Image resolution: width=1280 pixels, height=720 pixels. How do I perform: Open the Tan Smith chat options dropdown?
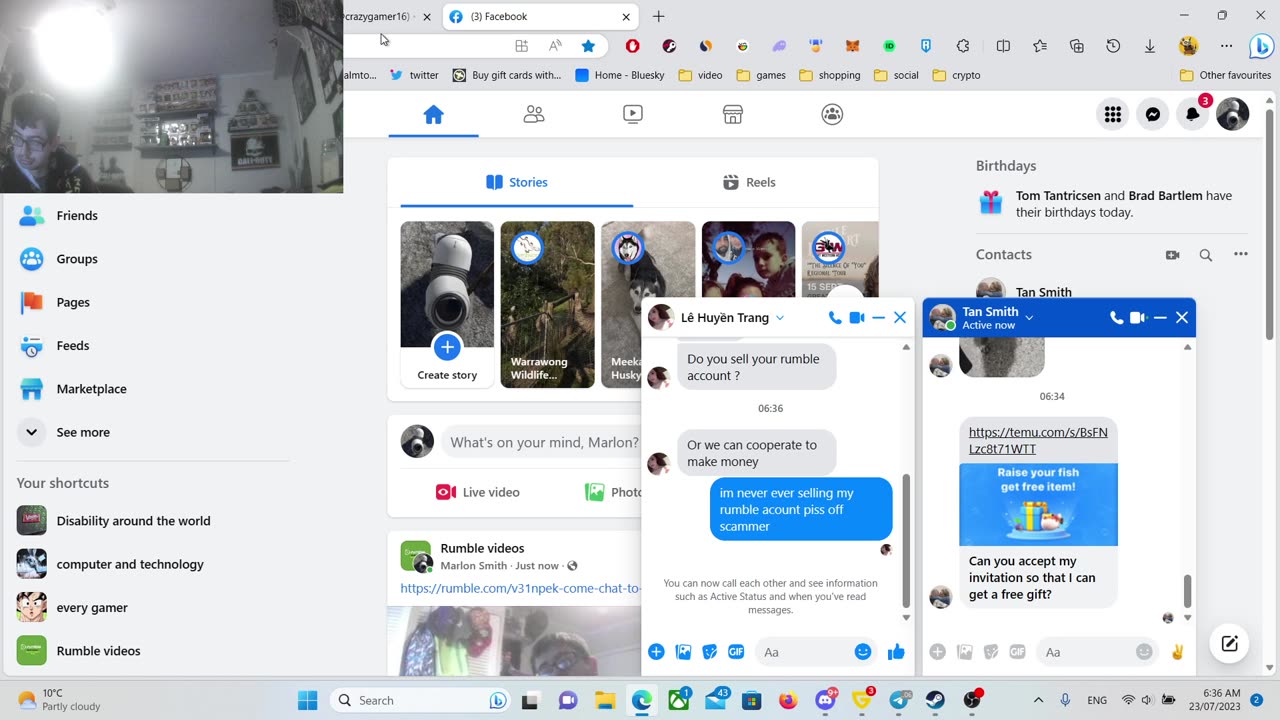(x=1029, y=317)
